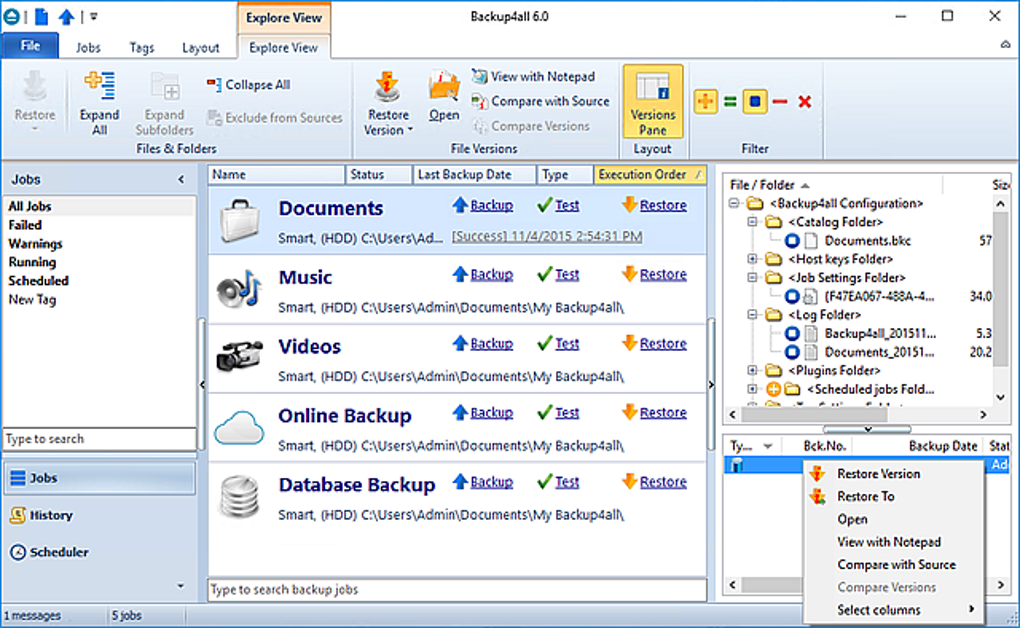Click the quick access backup up-arrow icon
The image size is (1020, 628).
[66, 16]
